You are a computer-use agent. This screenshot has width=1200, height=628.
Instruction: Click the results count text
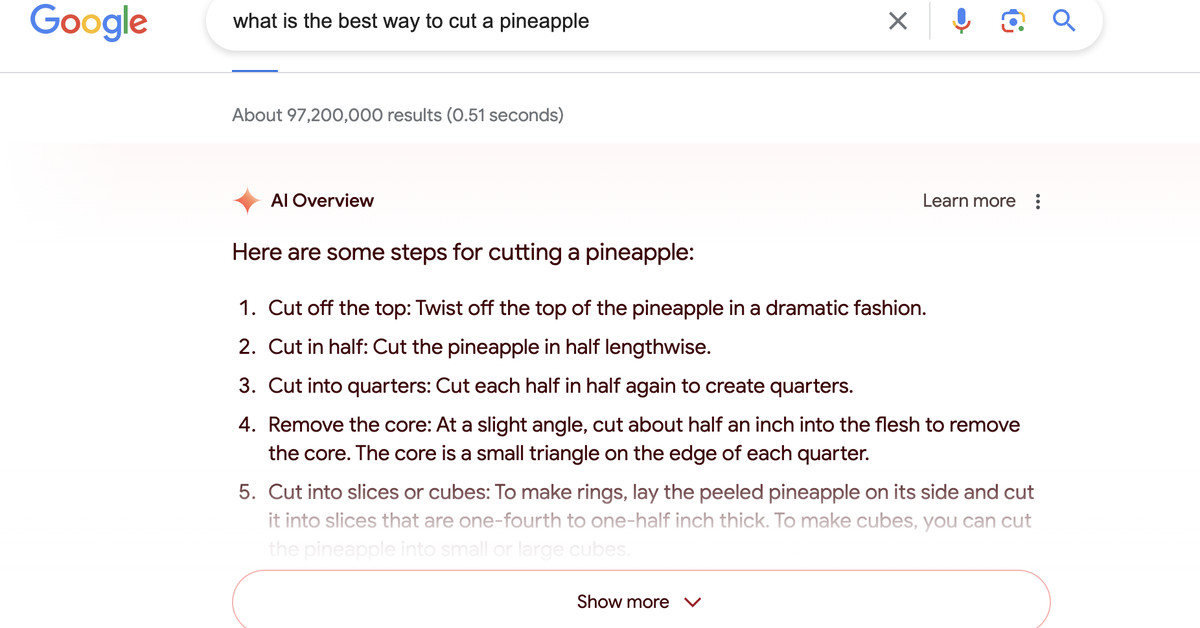[397, 115]
